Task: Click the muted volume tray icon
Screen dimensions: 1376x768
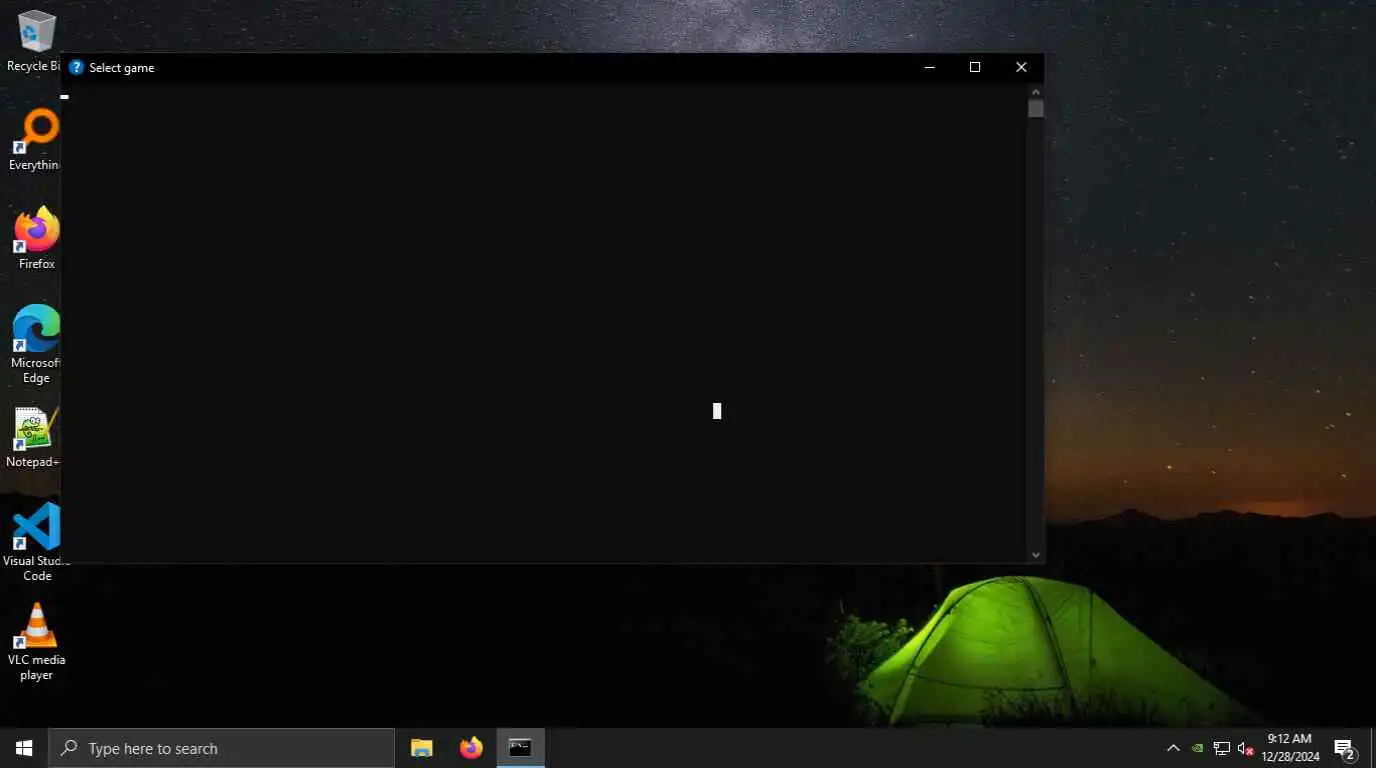Action: tap(1245, 748)
